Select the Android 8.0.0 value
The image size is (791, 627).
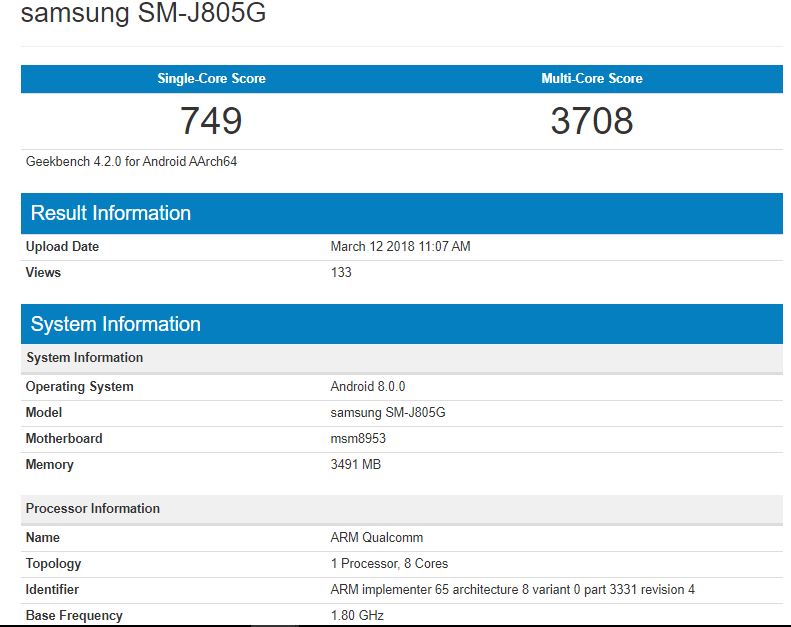pyautogui.click(x=368, y=386)
